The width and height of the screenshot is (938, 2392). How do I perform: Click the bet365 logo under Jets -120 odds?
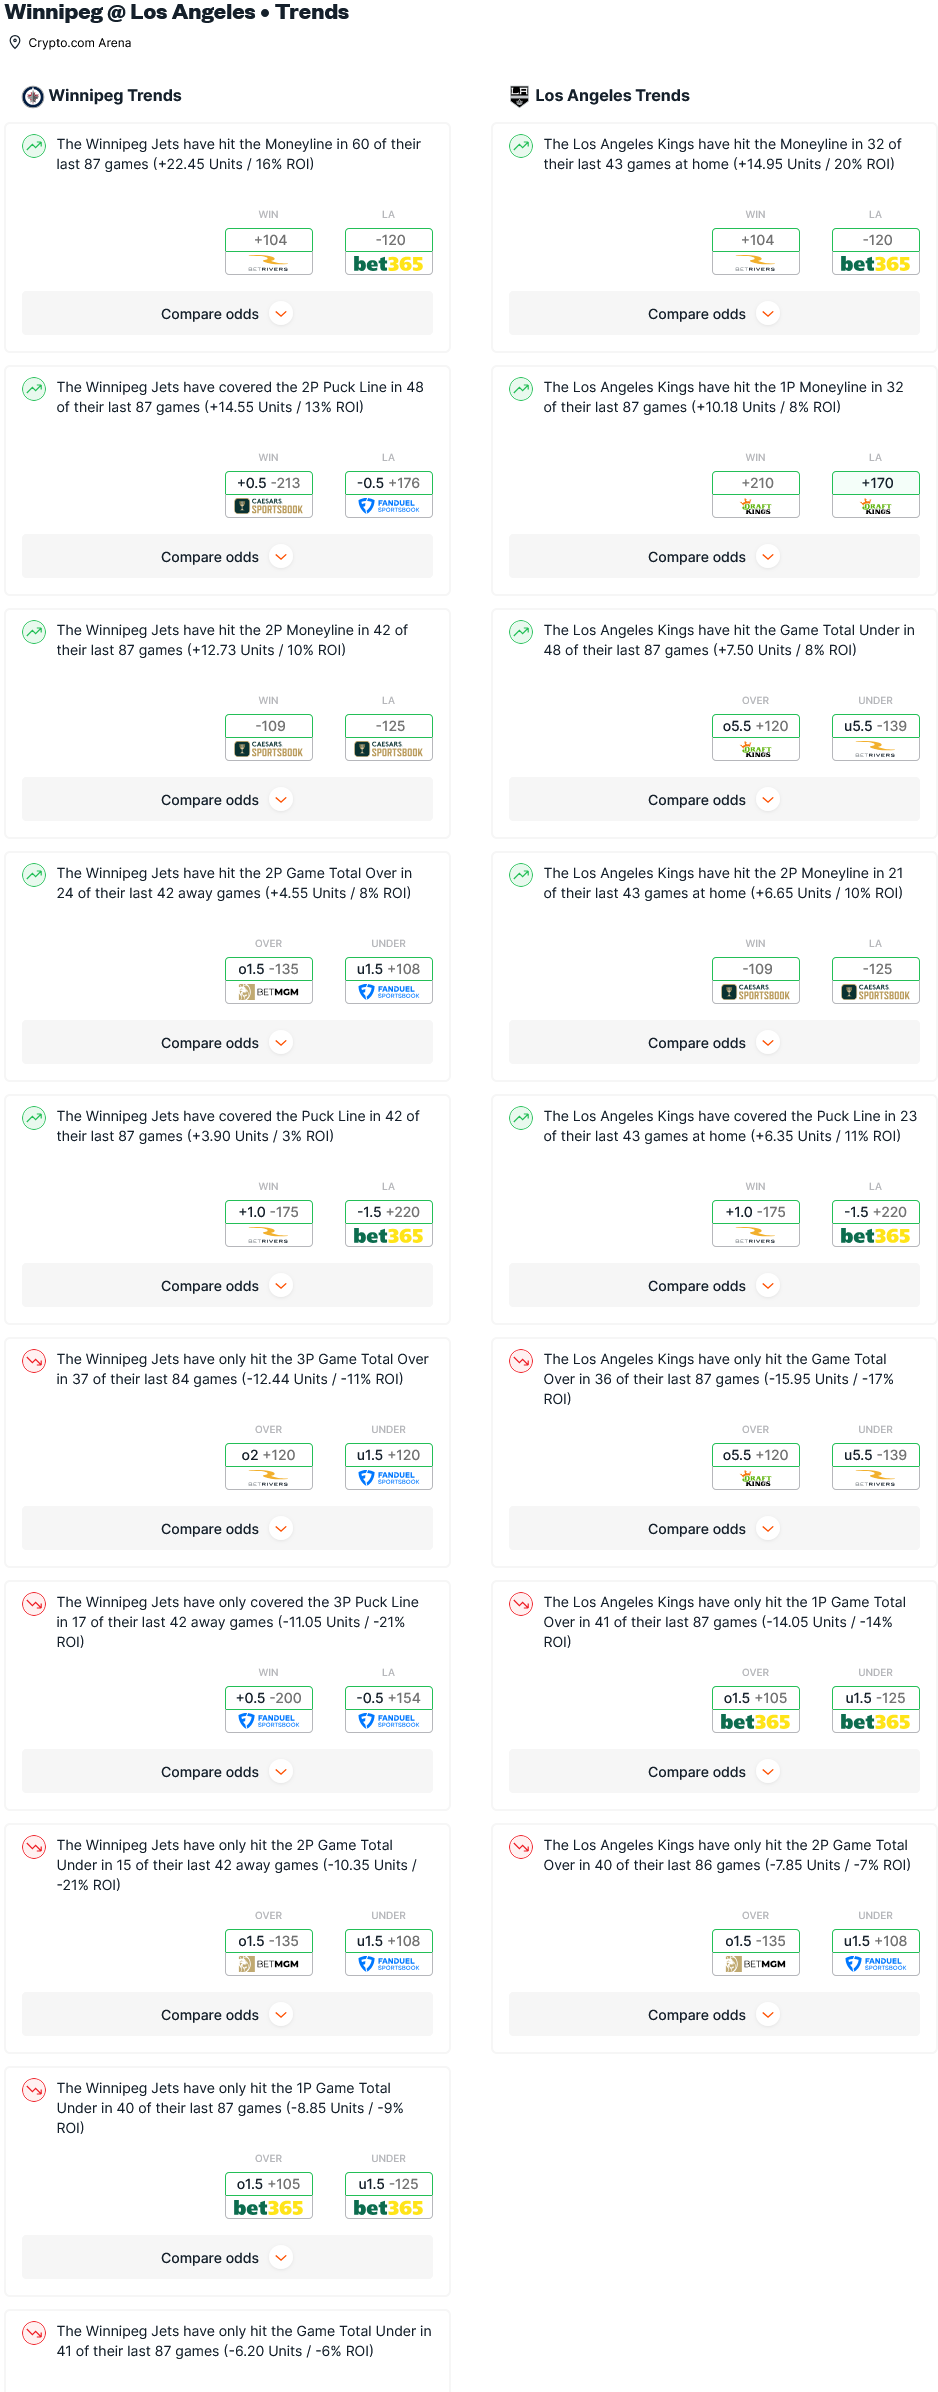click(389, 264)
